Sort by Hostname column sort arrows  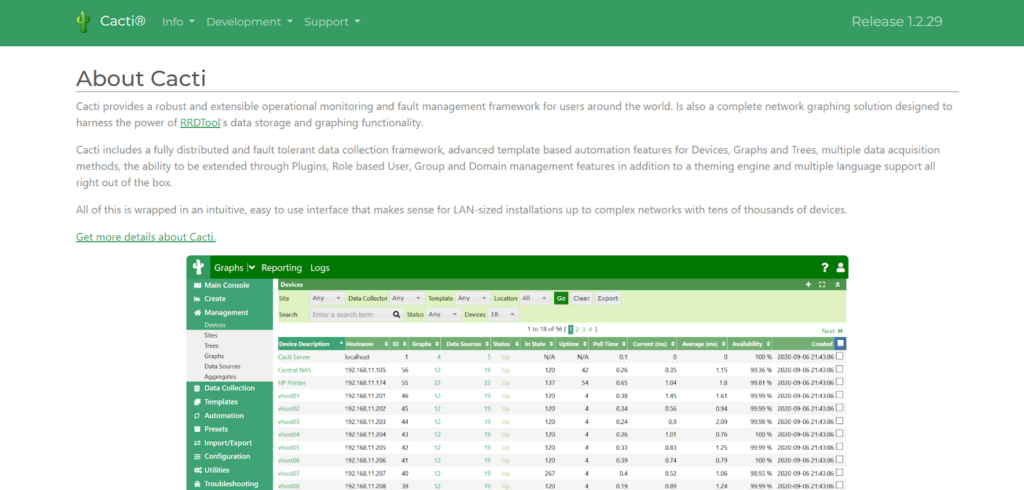coord(387,344)
